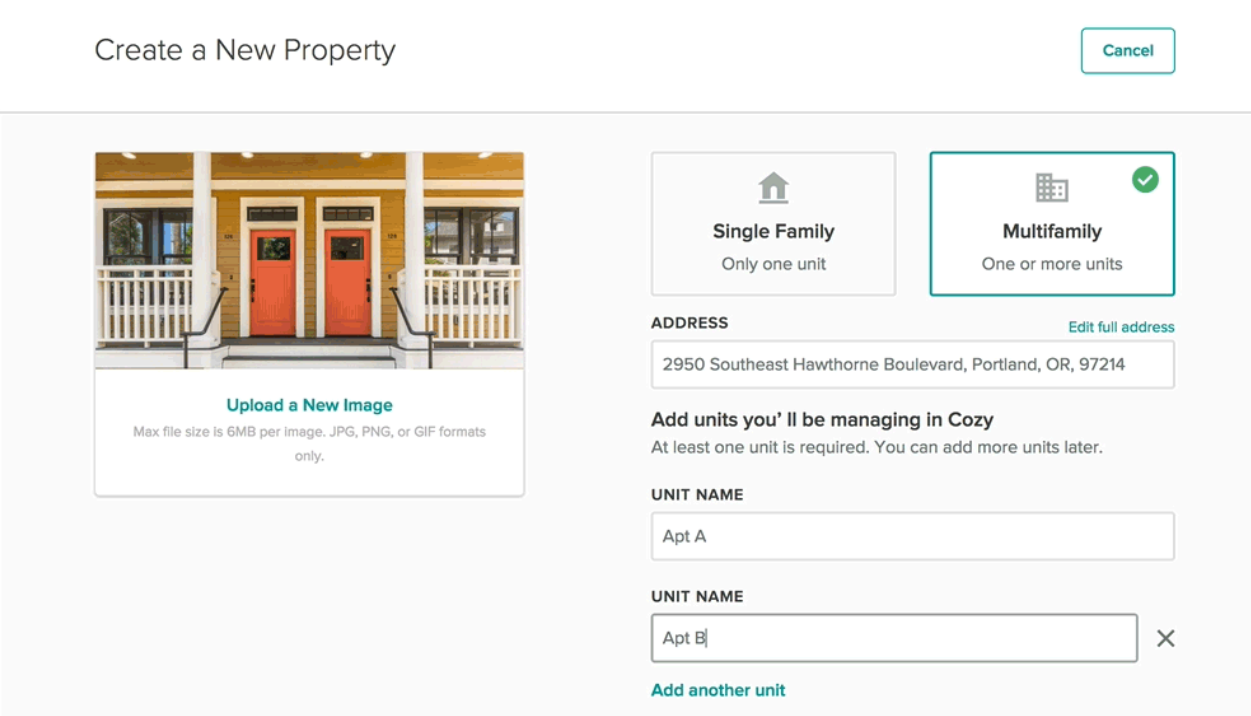Viewport: 1251px width, 716px height.
Task: Click the ADDRESS field label
Action: 690,323
